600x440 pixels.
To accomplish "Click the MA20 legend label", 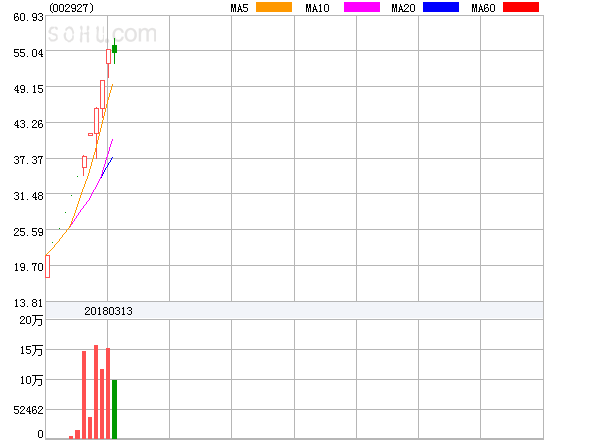I will tap(403, 8).
